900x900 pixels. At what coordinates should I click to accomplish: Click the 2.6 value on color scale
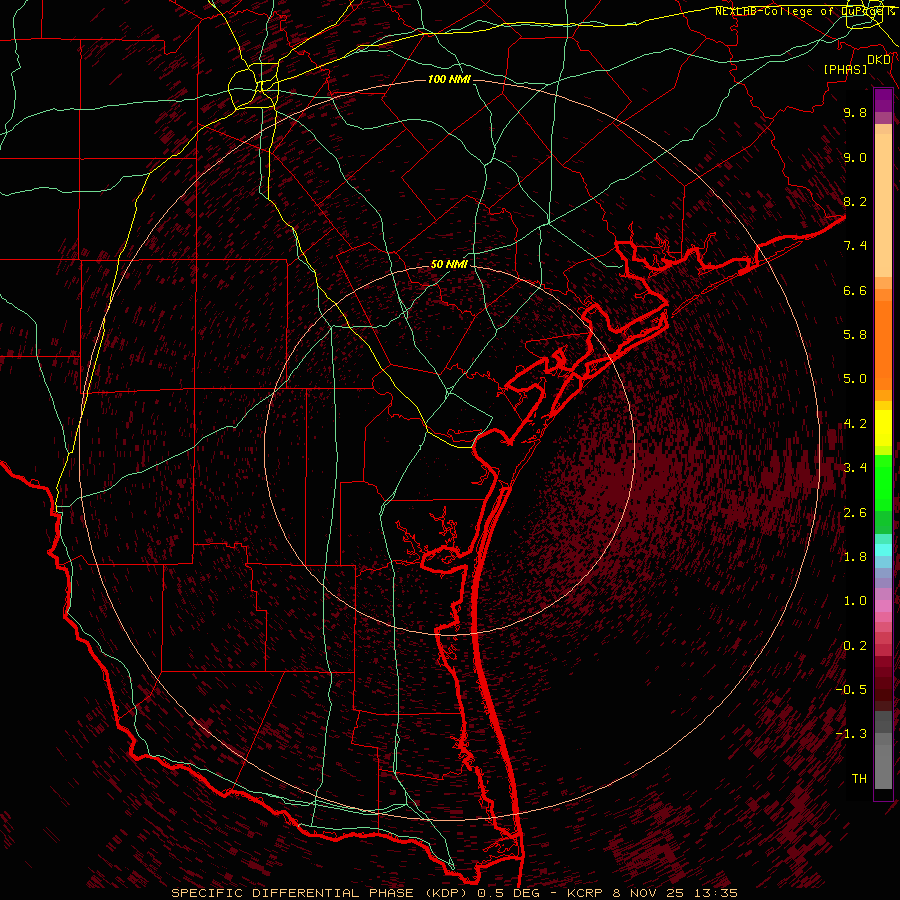(x=855, y=513)
